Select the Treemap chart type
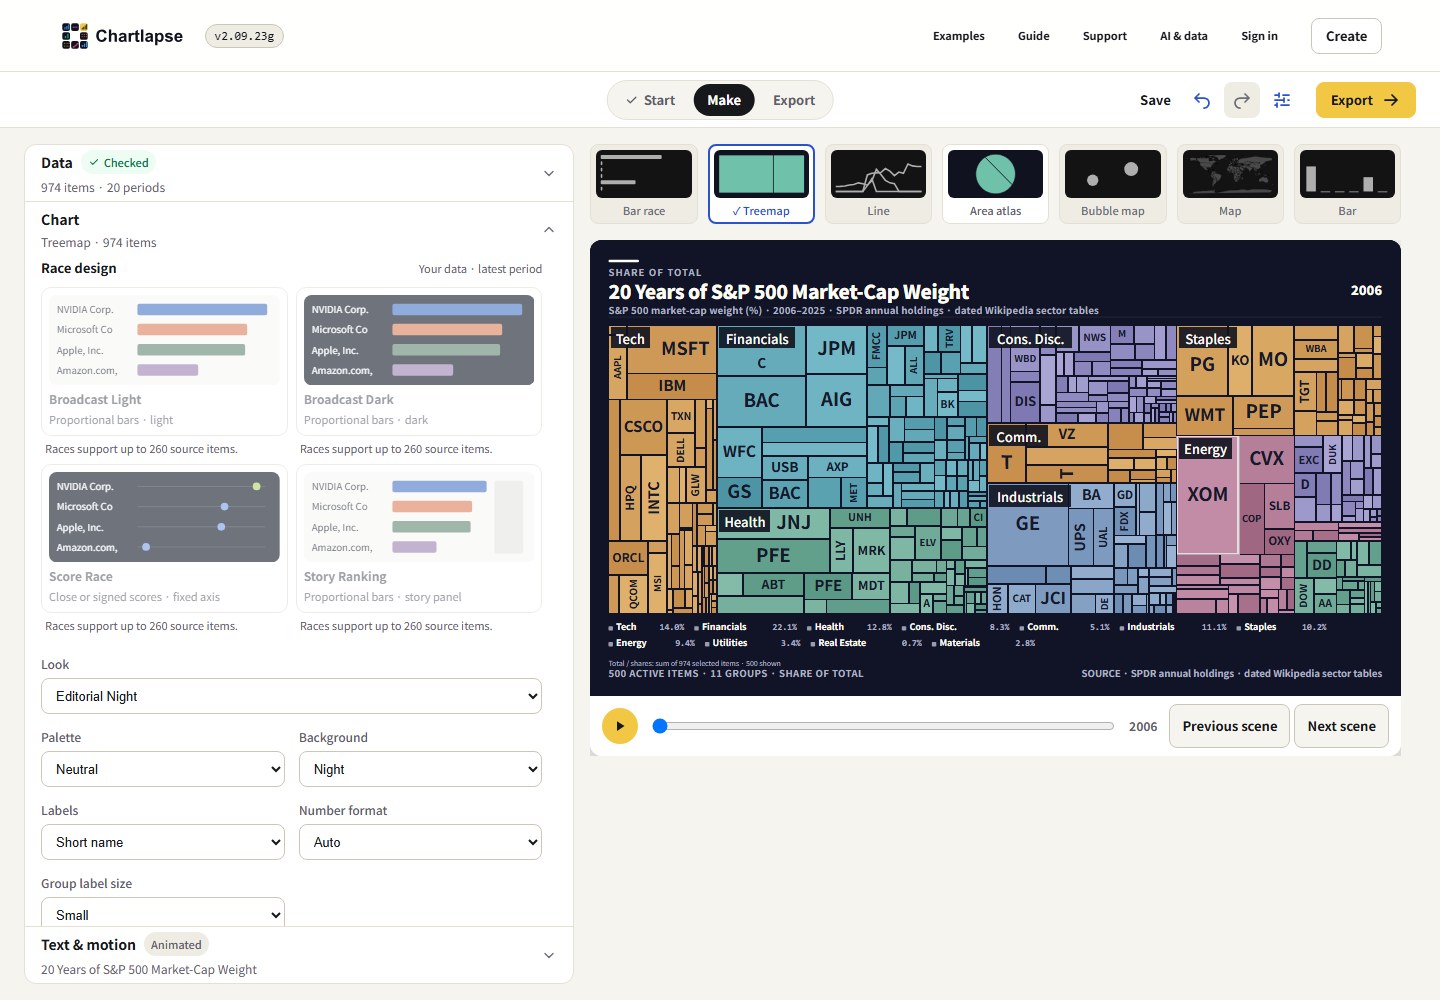 pyautogui.click(x=761, y=184)
